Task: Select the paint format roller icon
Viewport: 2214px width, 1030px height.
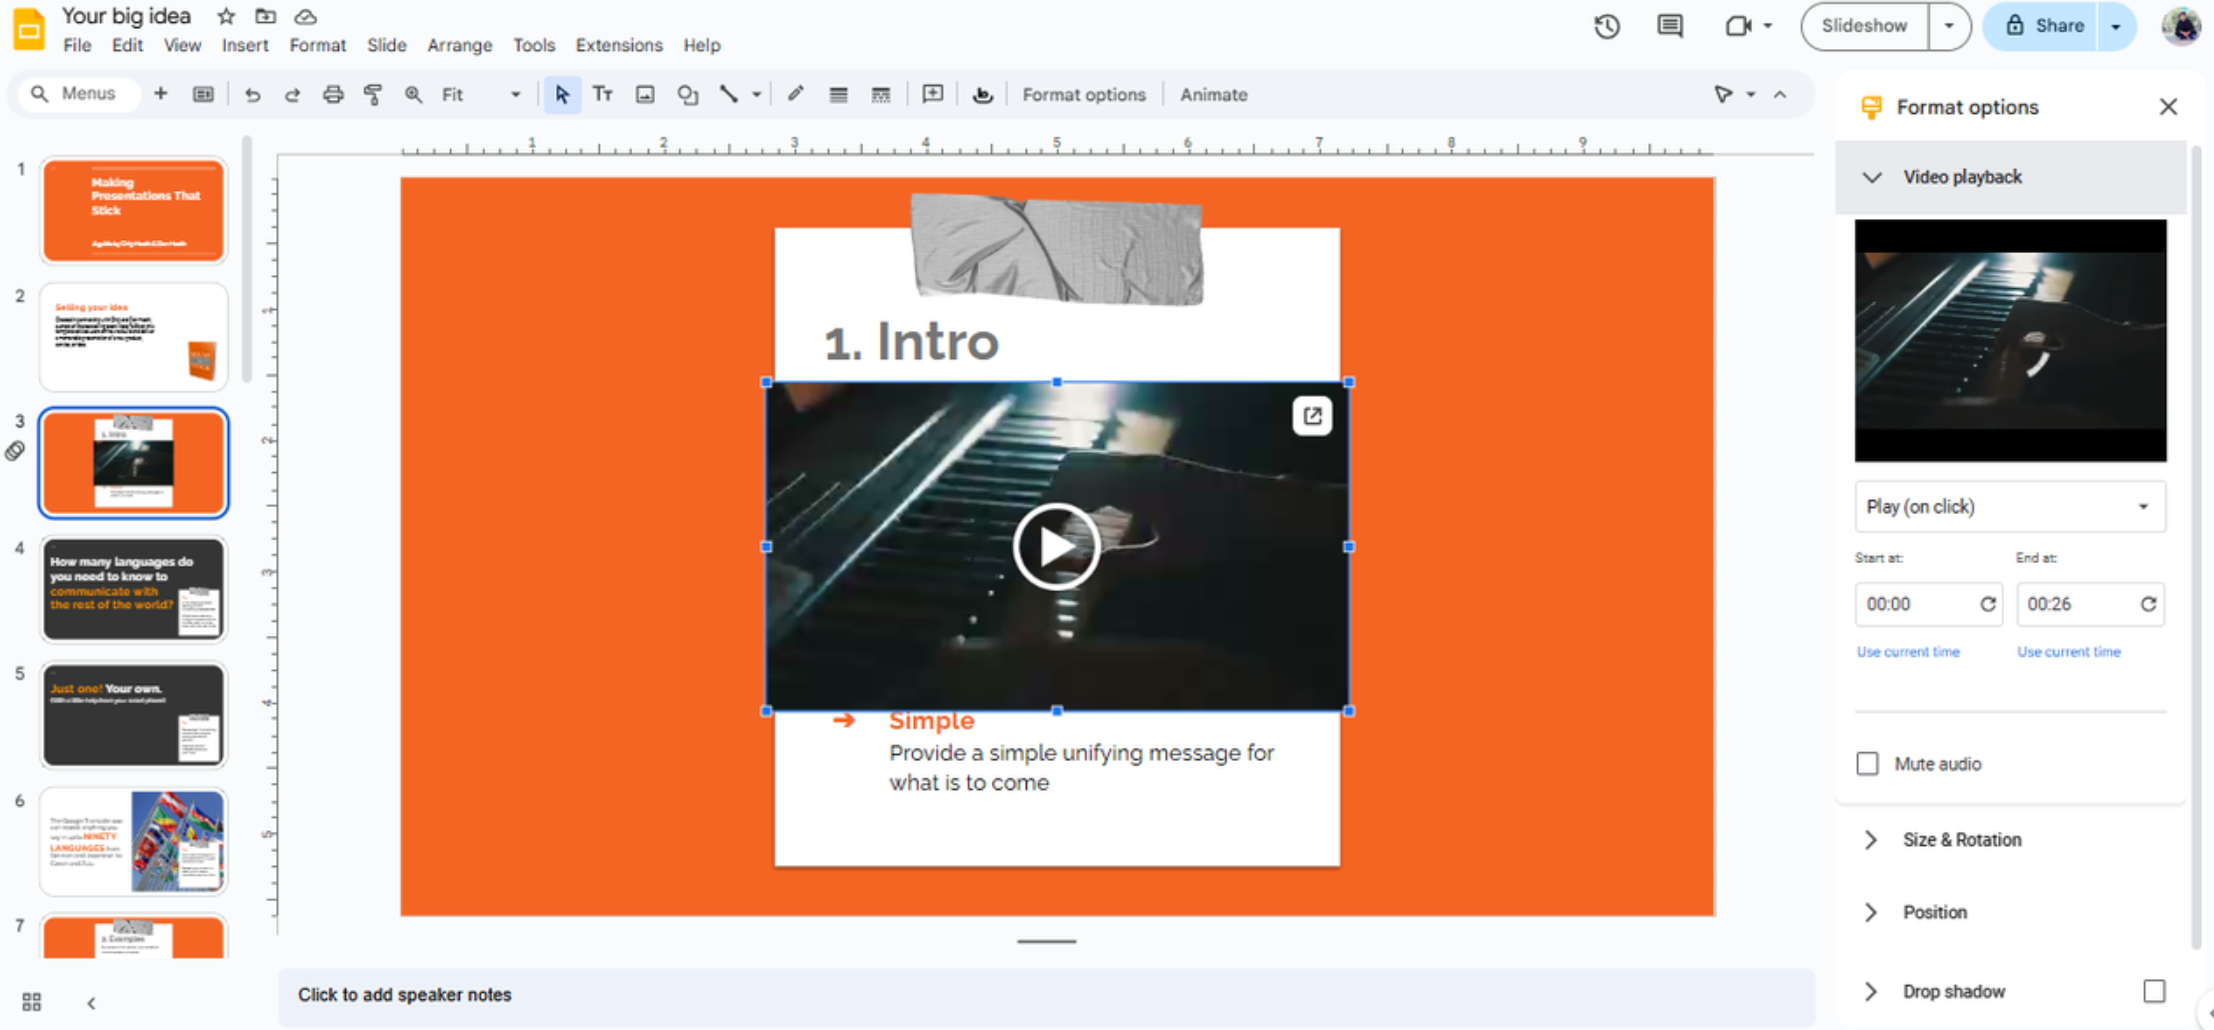Action: 373,95
